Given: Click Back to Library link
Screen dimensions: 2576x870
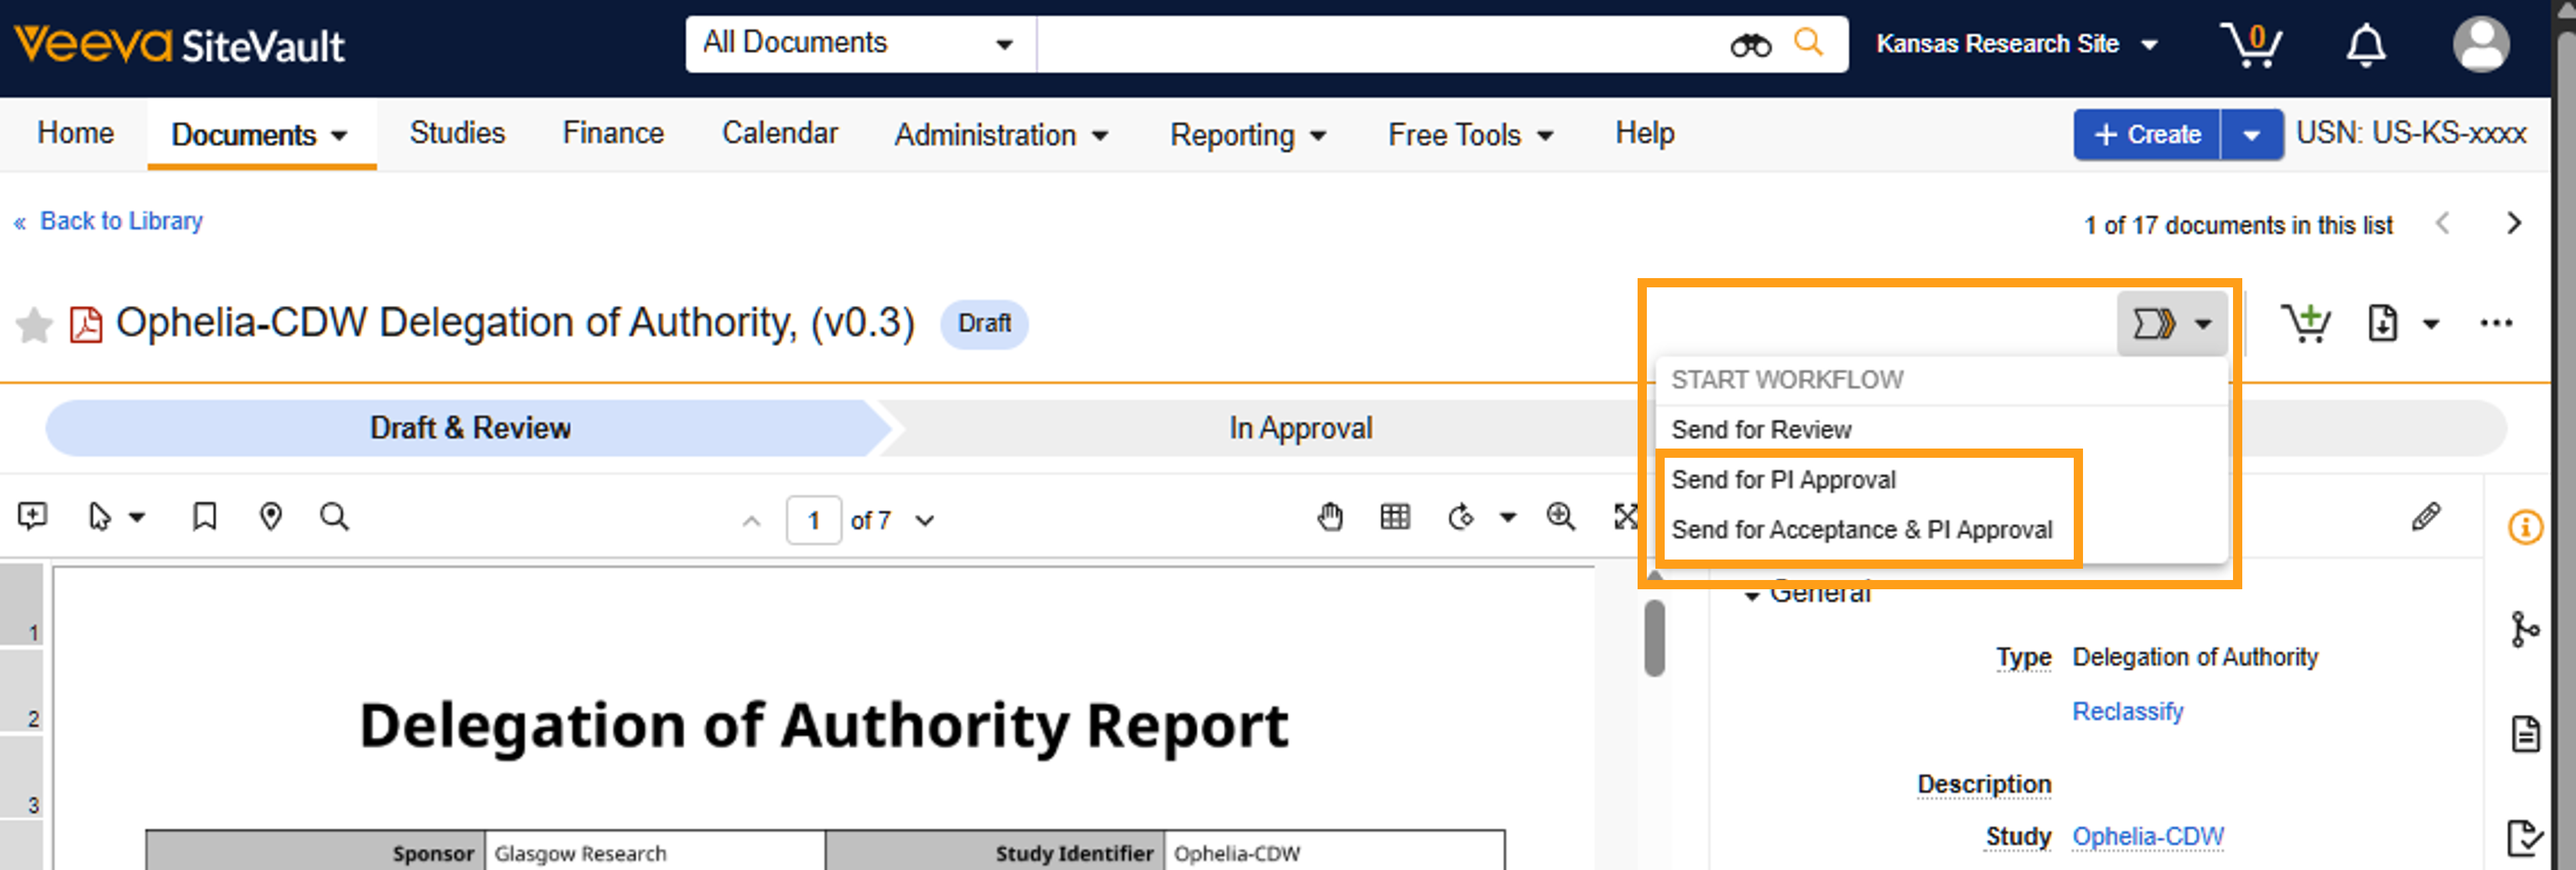Looking at the screenshot, I should click(120, 221).
